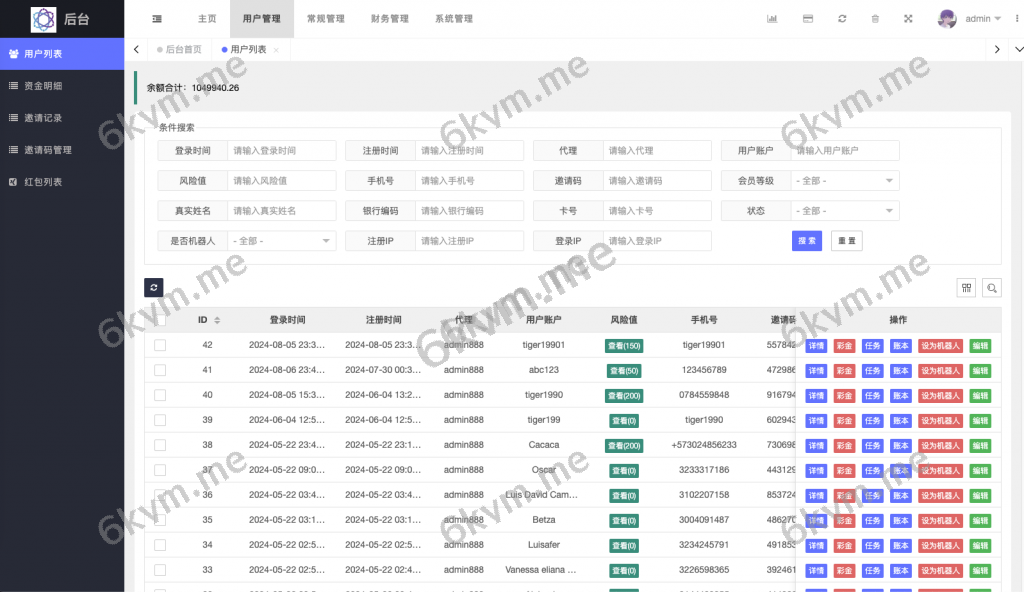Click the blue 搜索 button
This screenshot has height=592, width=1024.
click(806, 241)
